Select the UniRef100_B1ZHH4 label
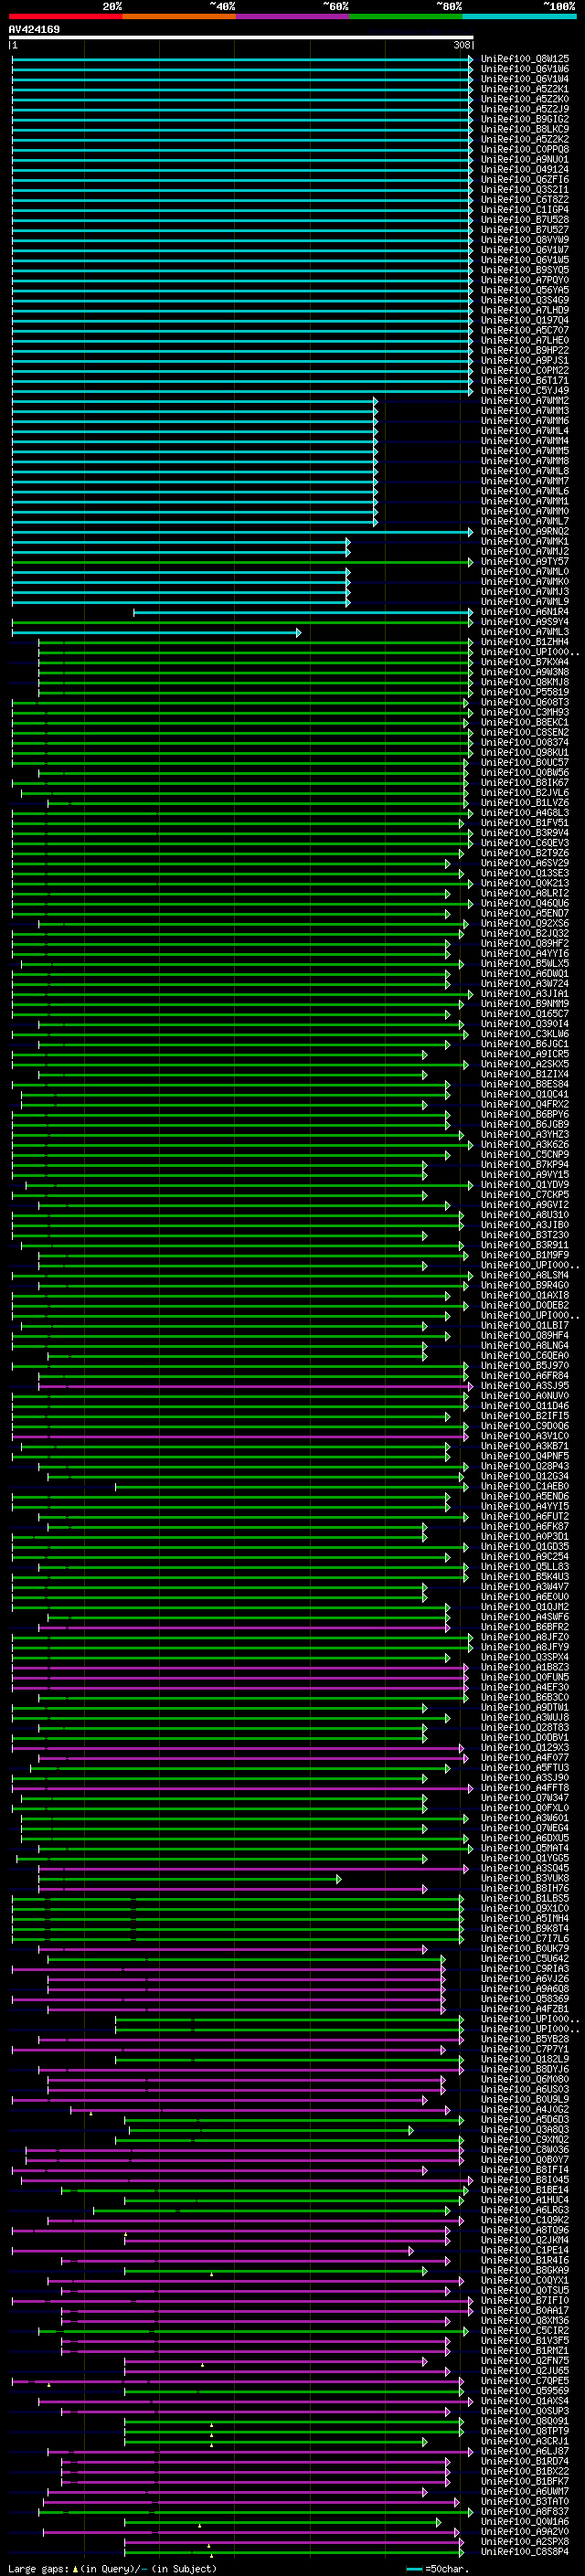Image resolution: width=585 pixels, height=2576 pixels. point(525,641)
